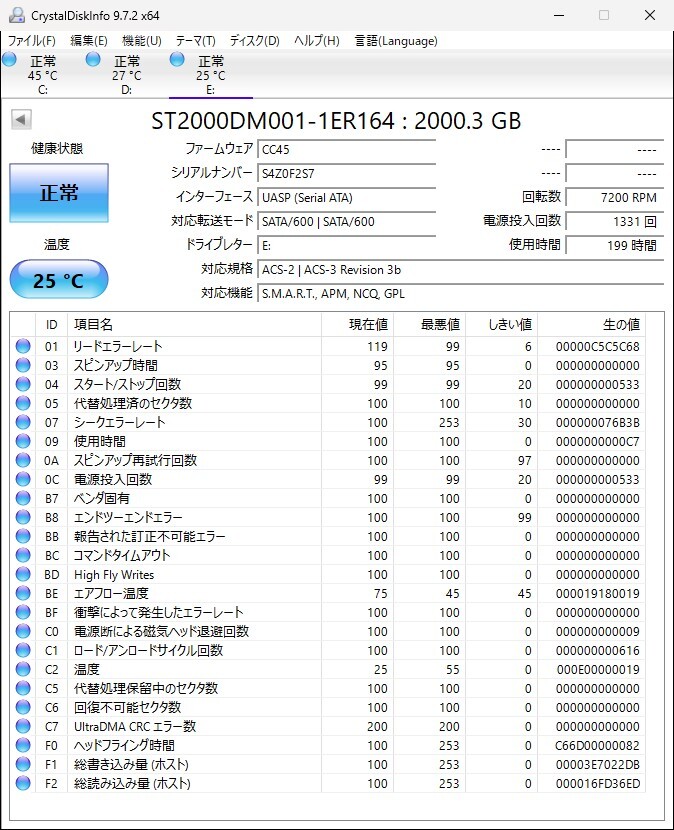The height and width of the screenshot is (830, 674).
Task: Click status orb of 報告された訂正不可能エラー row
Action: pos(23,536)
